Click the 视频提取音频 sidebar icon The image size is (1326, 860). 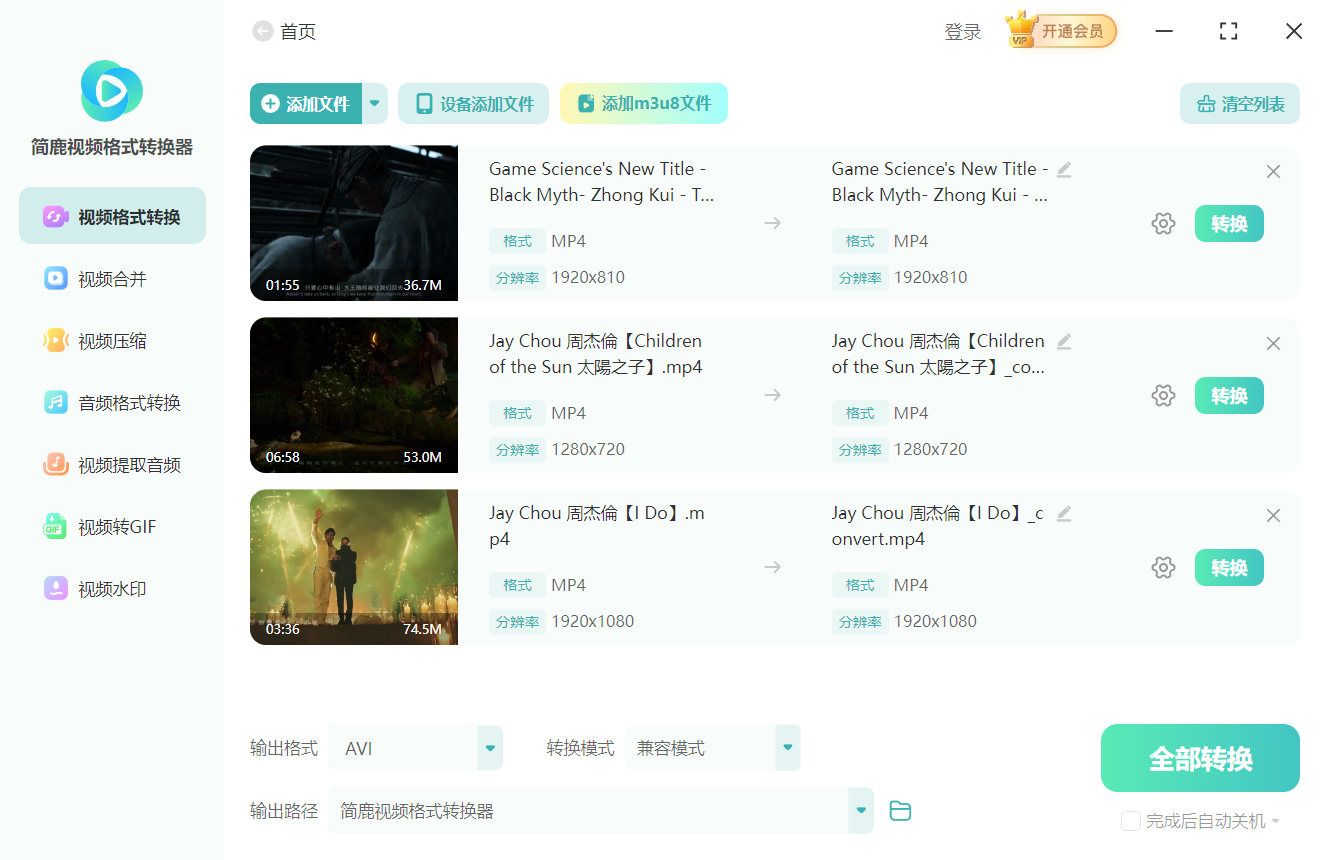click(x=55, y=464)
